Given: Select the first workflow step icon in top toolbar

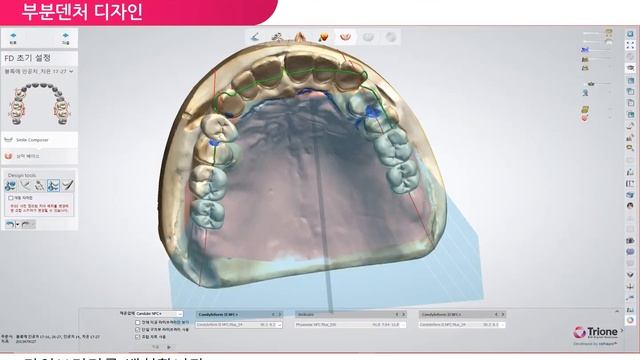Looking at the screenshot, I should [255, 37].
